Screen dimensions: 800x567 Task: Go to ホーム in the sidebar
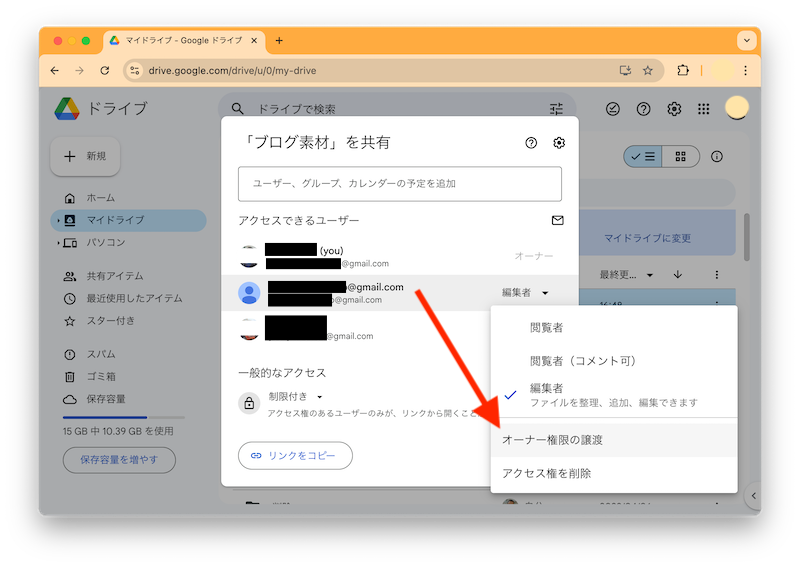(x=101, y=198)
